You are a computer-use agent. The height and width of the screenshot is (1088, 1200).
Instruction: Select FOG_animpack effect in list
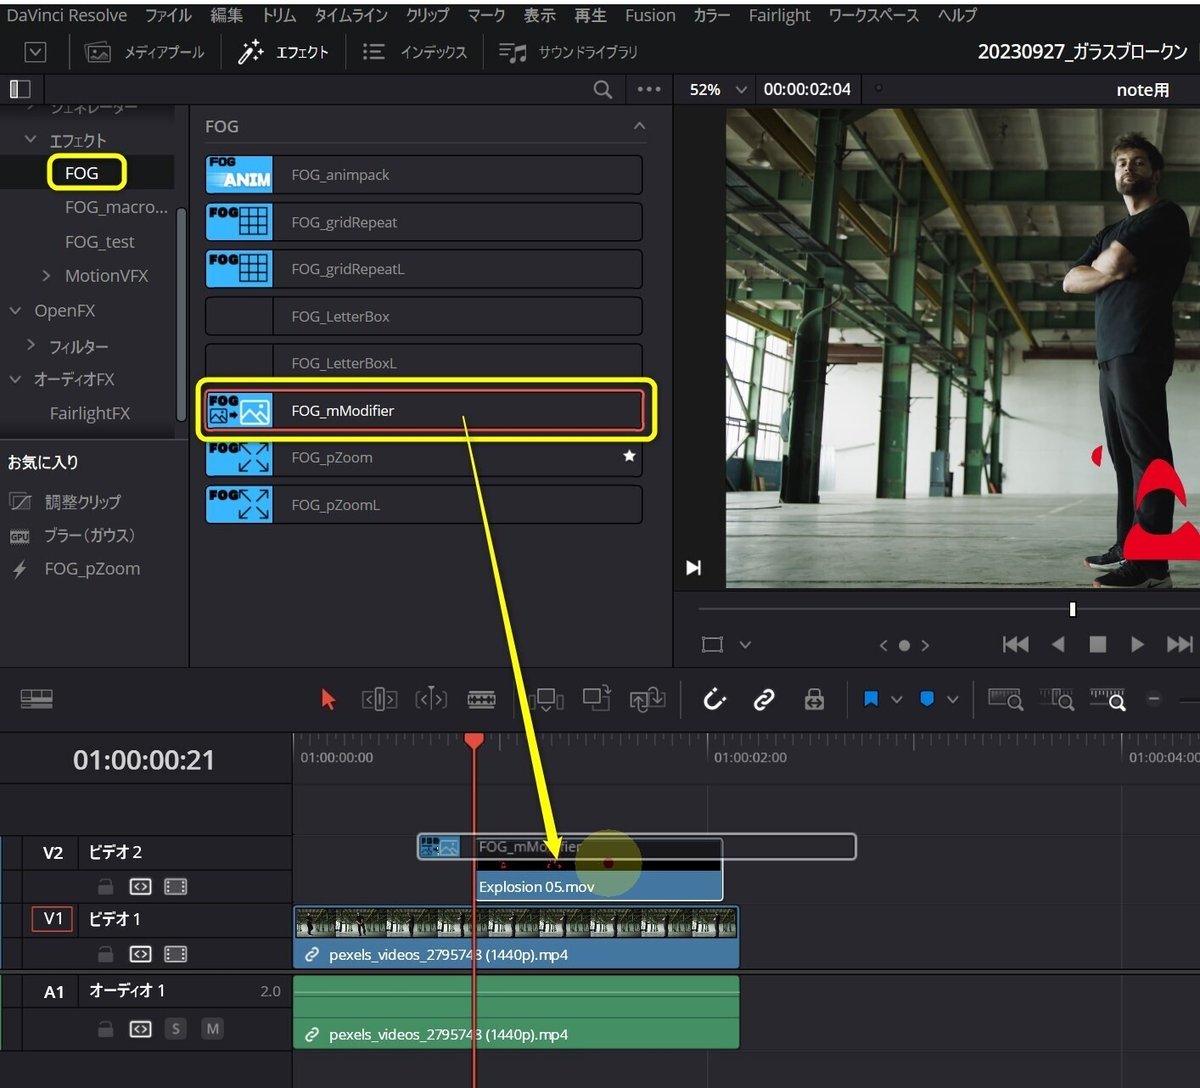[x=423, y=175]
